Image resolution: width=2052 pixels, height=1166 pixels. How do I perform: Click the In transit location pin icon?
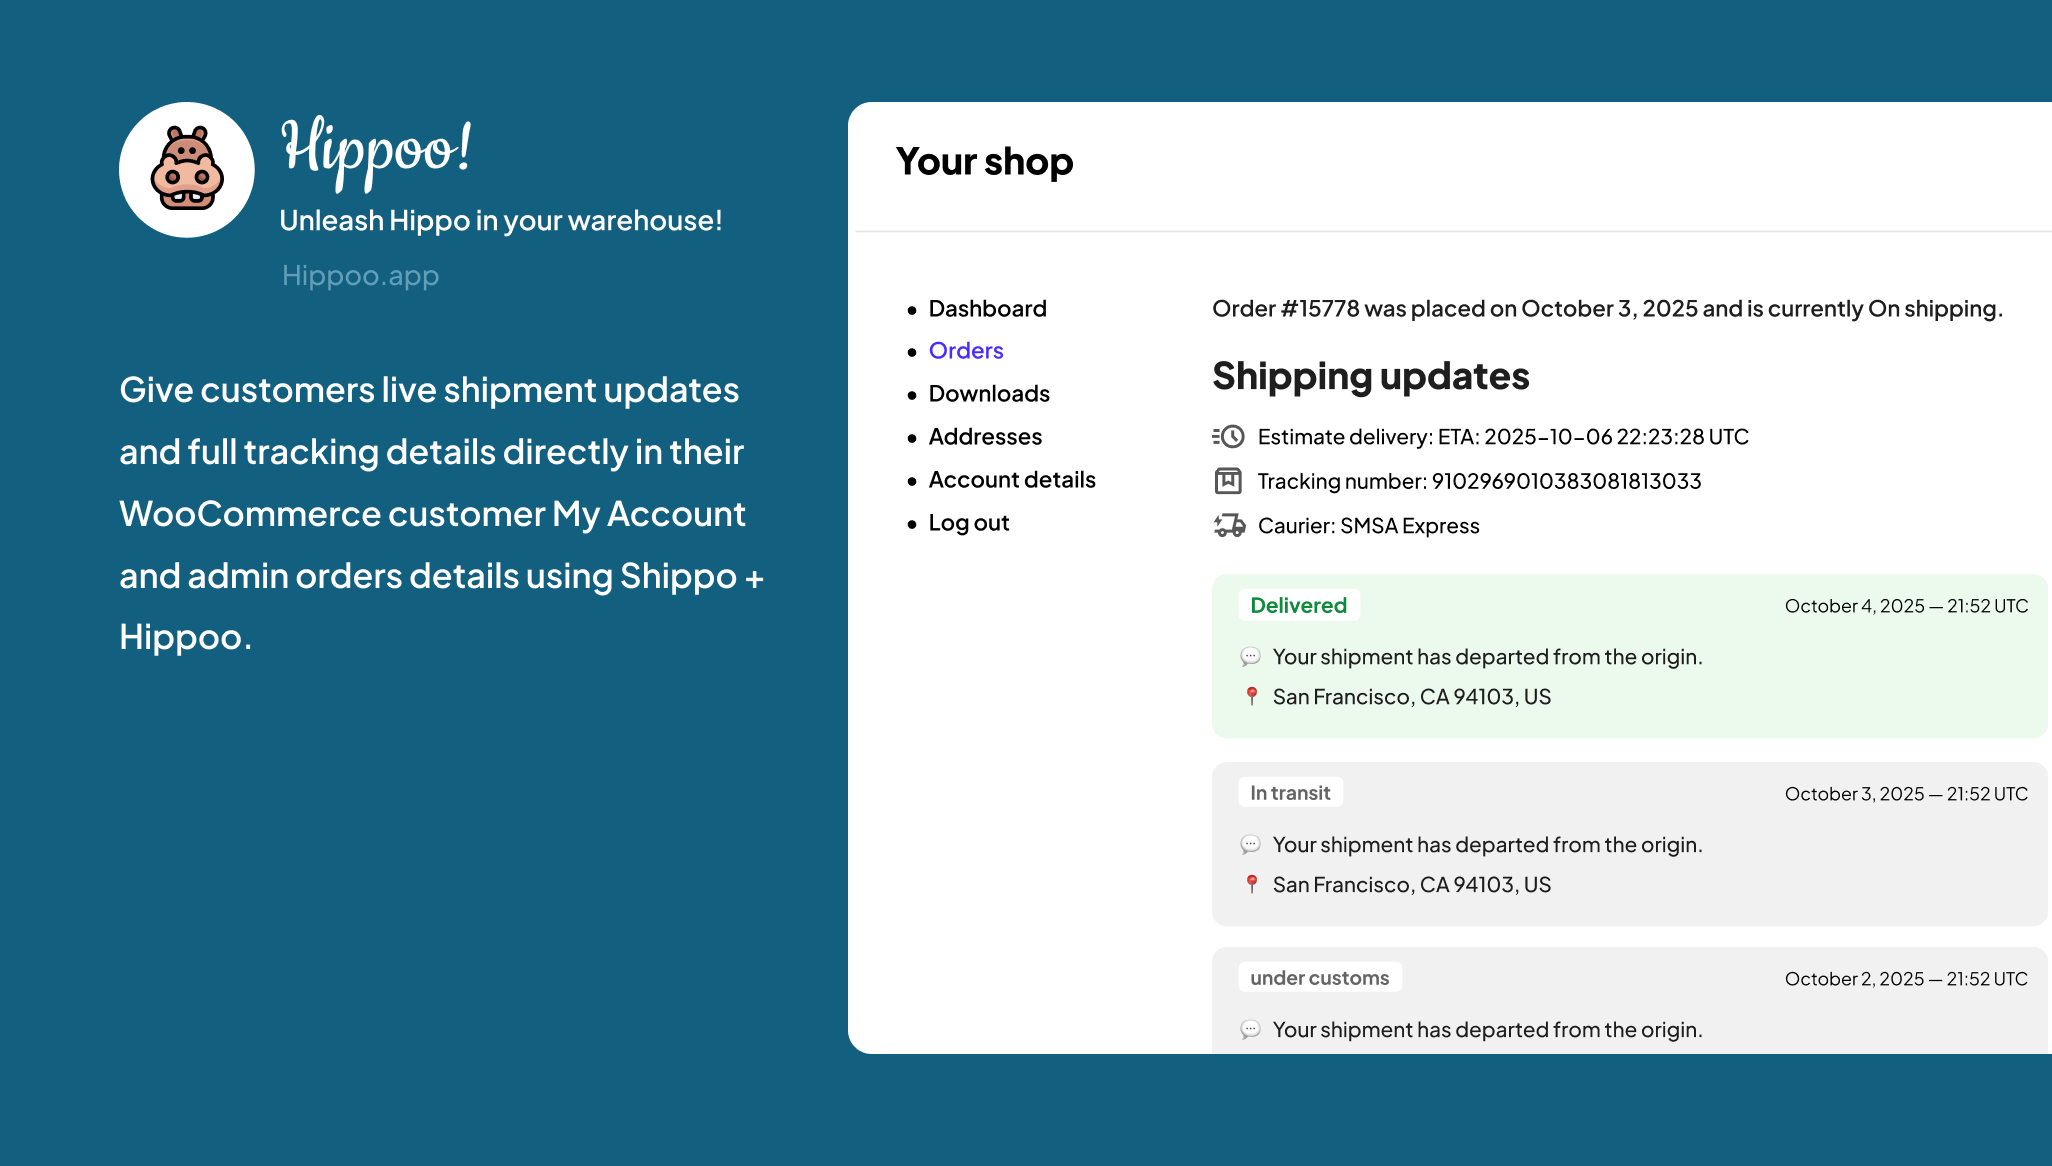1251,884
